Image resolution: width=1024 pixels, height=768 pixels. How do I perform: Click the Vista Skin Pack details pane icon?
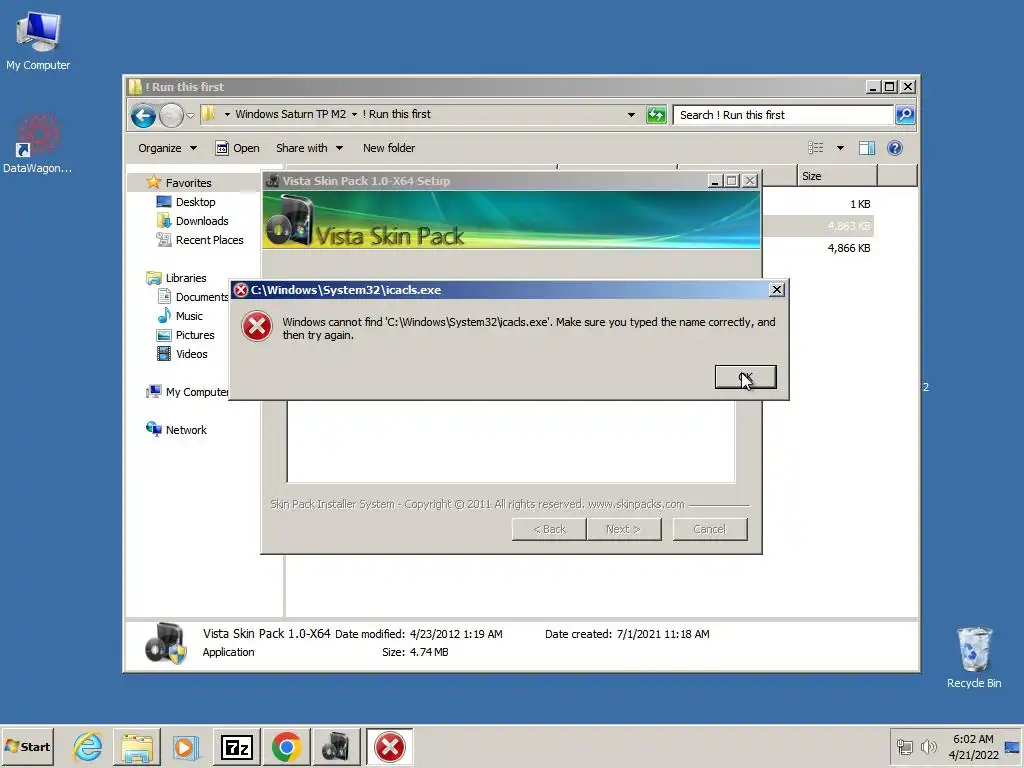coord(166,644)
